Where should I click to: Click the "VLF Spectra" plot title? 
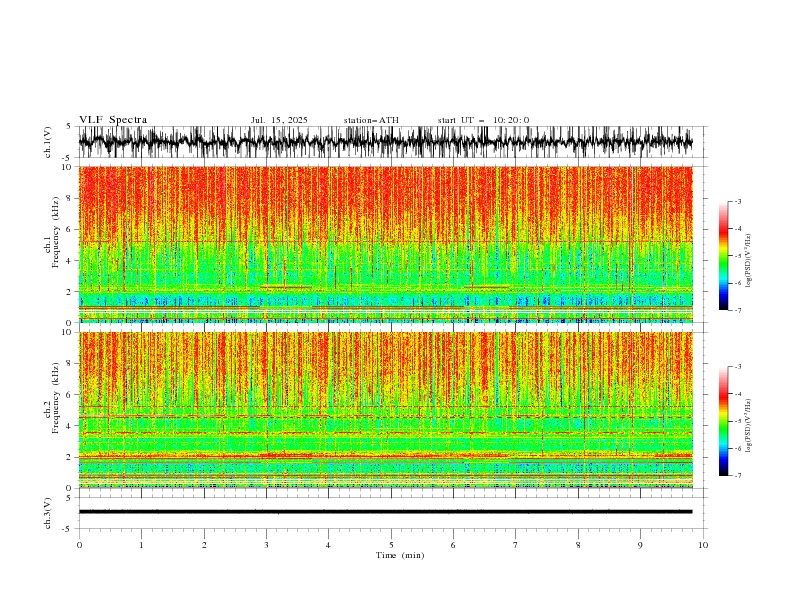coord(113,120)
